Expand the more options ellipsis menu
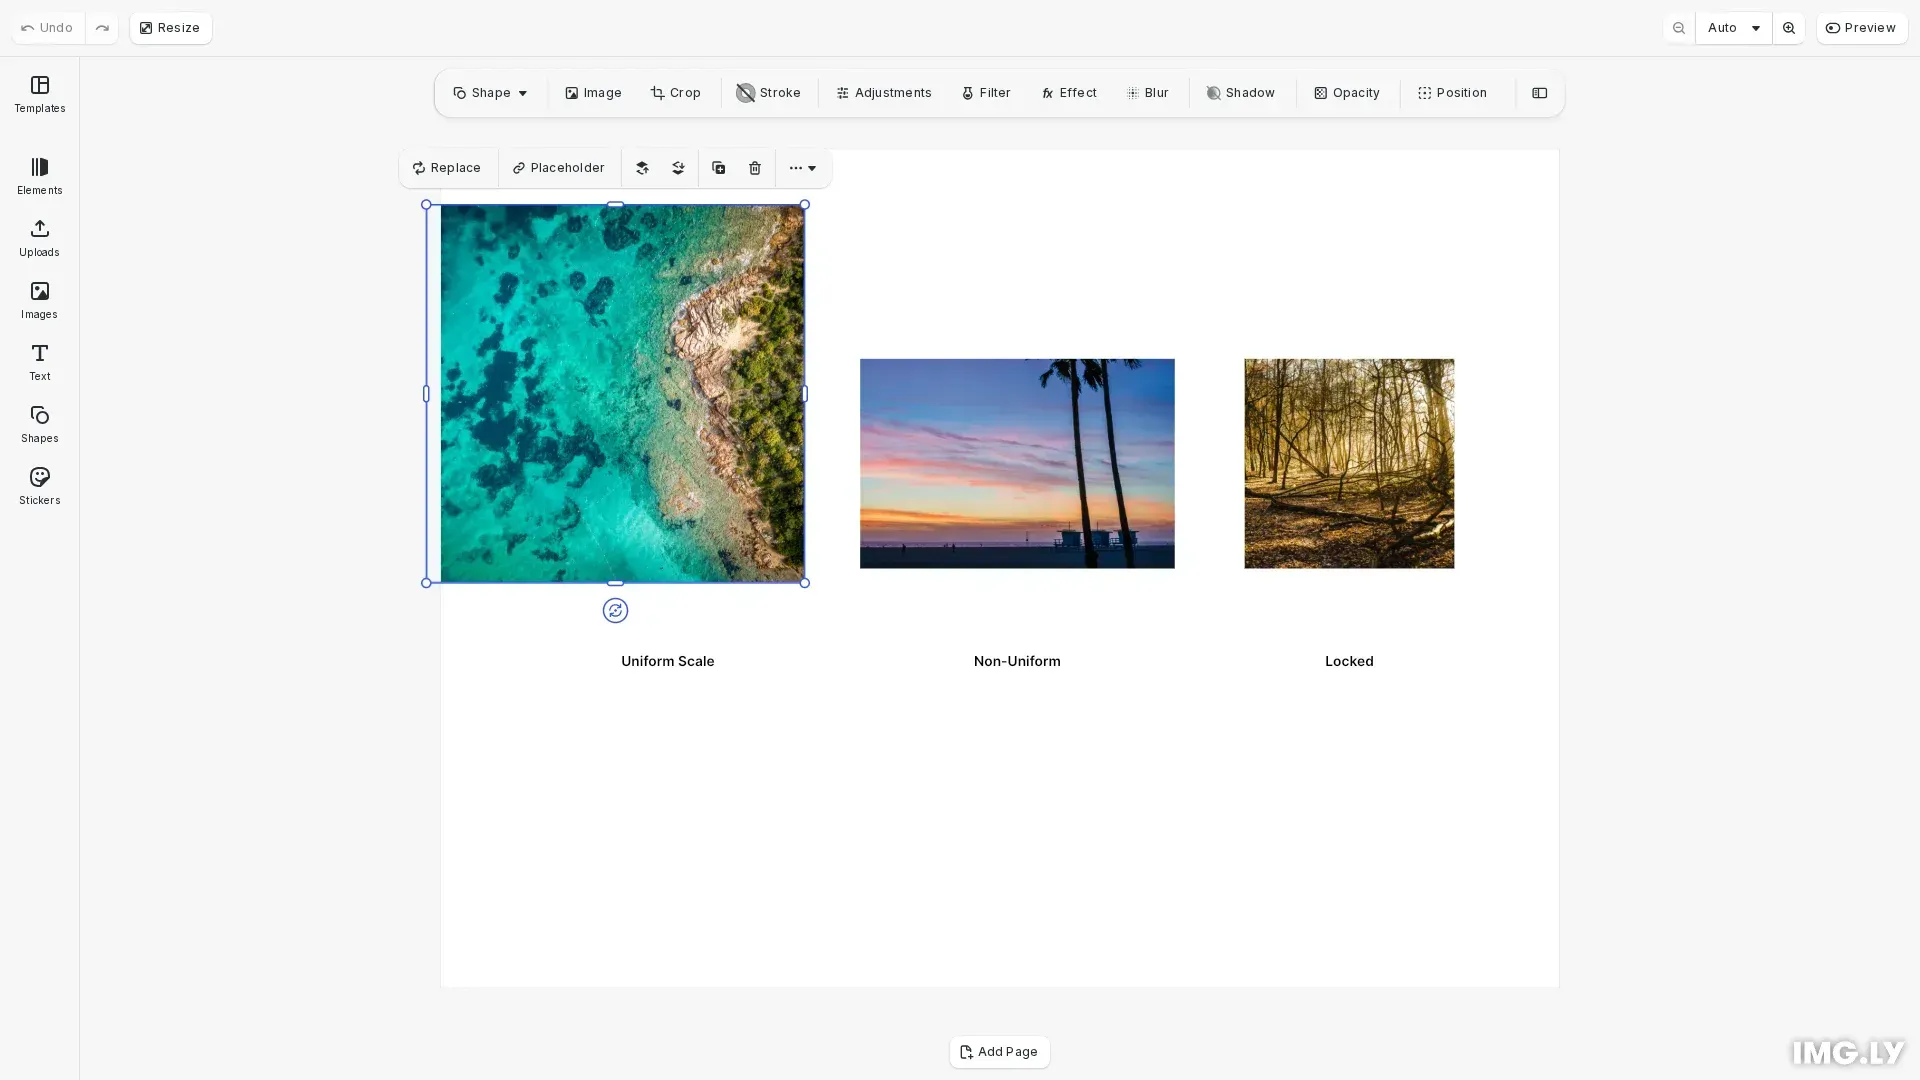 (803, 168)
